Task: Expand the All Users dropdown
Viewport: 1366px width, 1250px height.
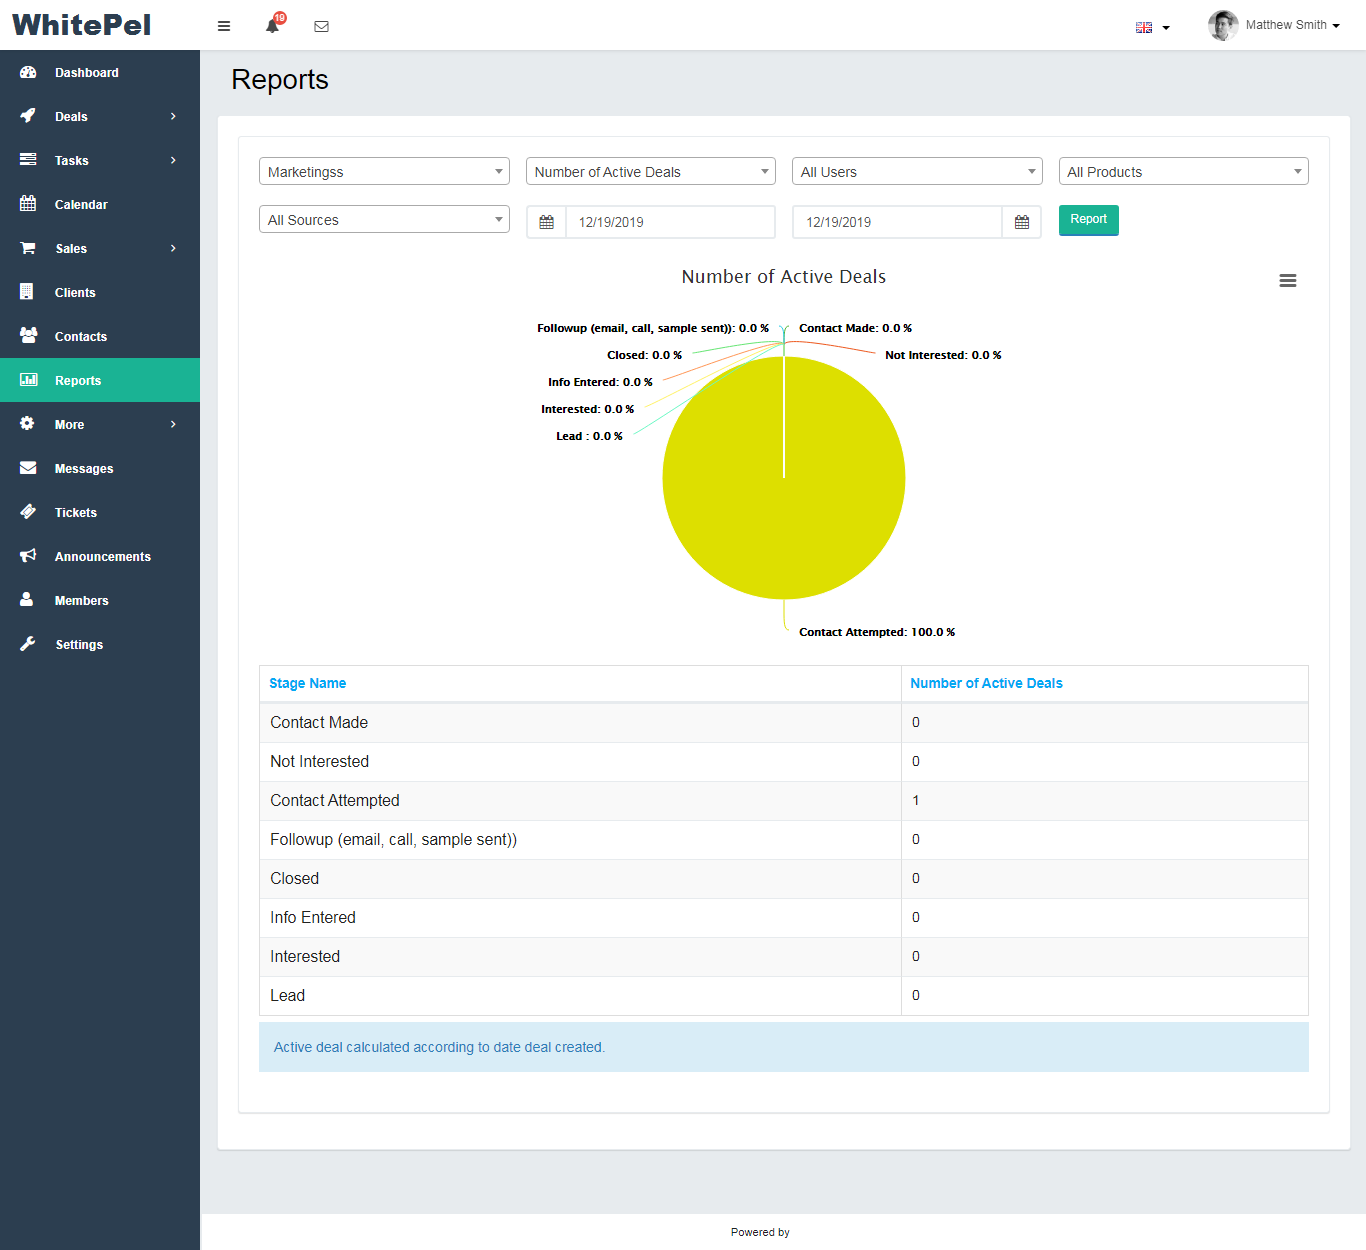Action: click(916, 172)
